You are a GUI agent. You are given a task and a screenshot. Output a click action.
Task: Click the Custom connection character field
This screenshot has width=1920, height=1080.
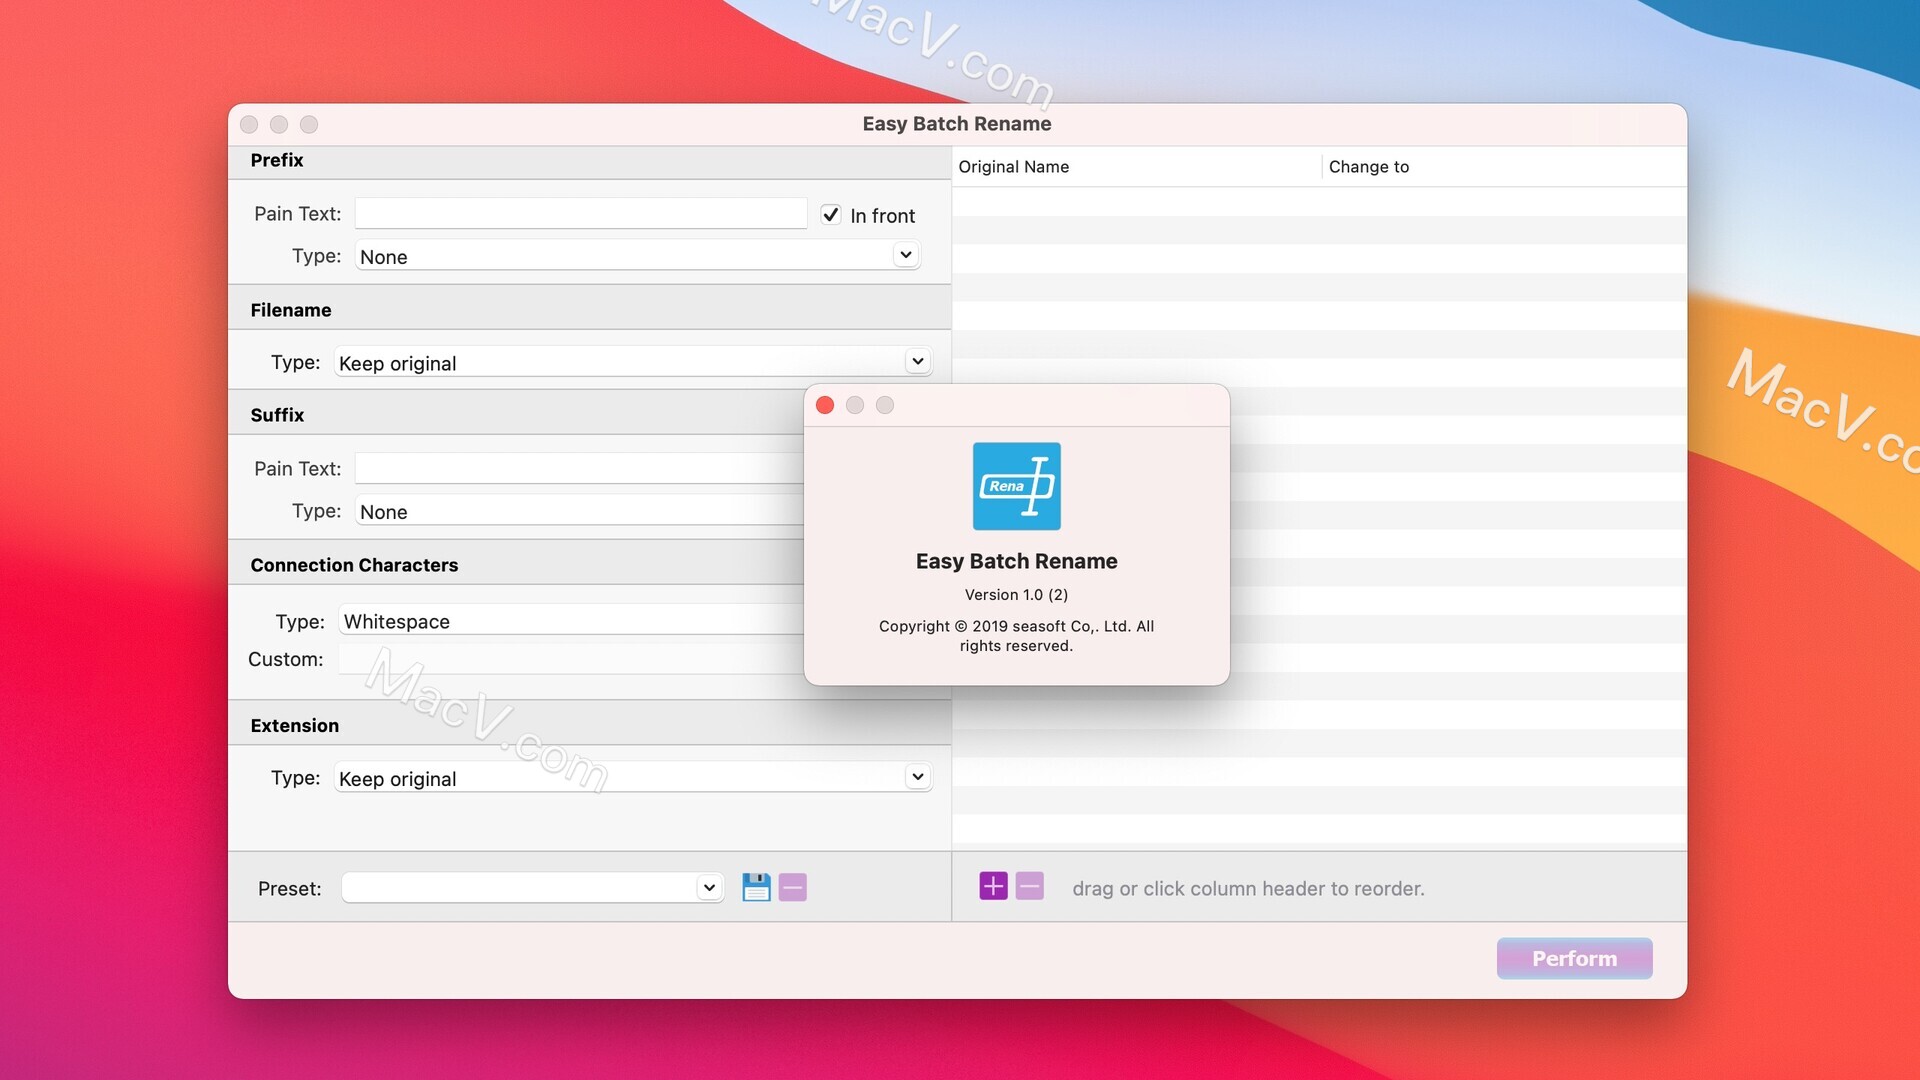click(571, 659)
